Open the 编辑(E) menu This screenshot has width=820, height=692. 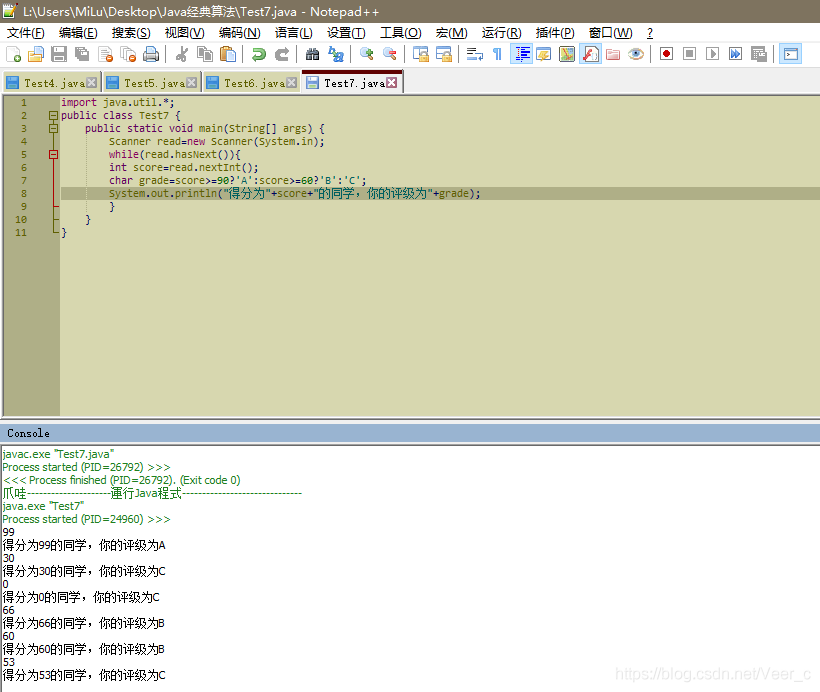[x=78, y=33]
